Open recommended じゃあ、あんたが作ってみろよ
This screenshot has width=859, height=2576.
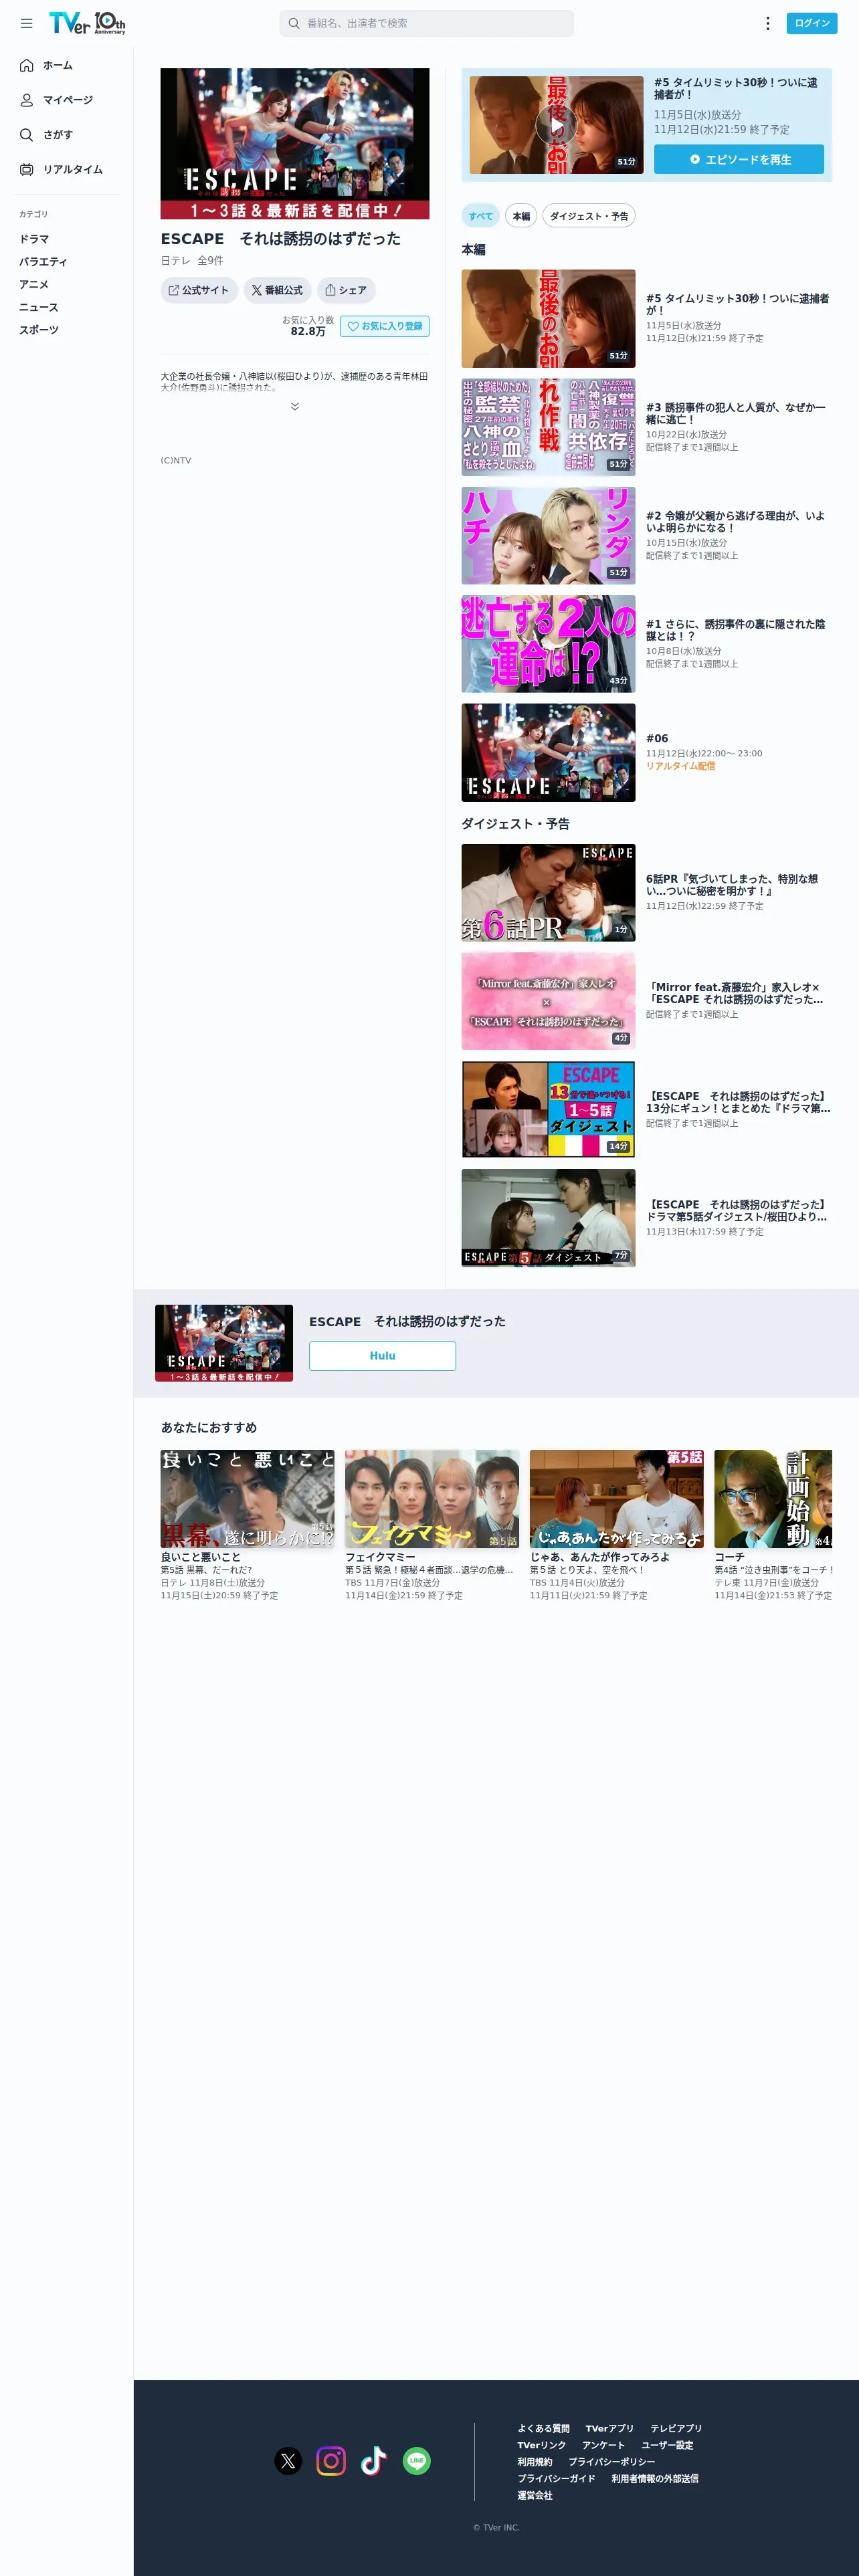point(617,1524)
